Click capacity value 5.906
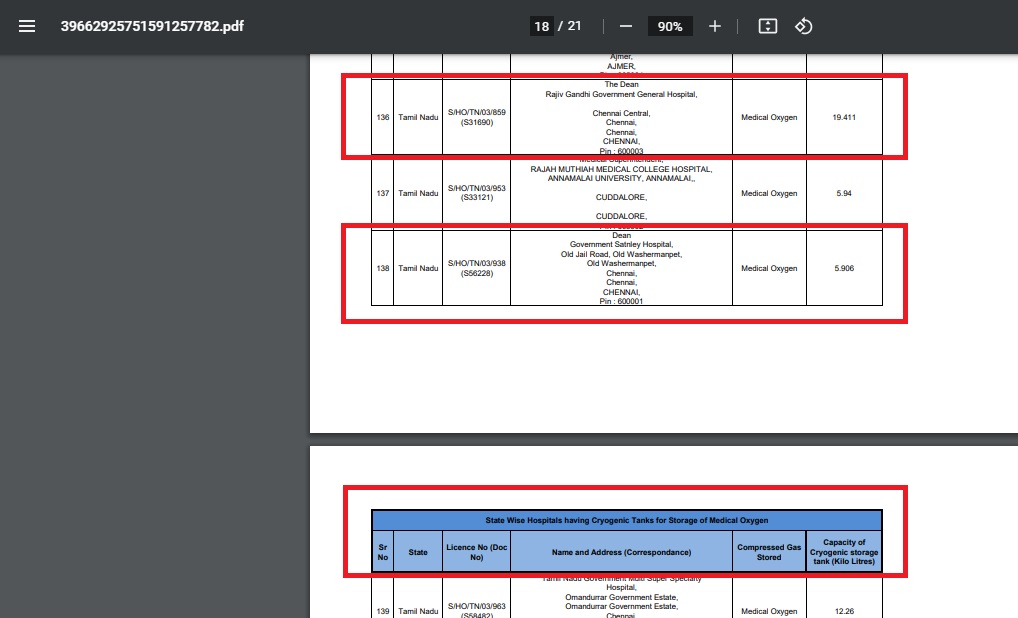Viewport: 1018px width, 618px height. (x=844, y=268)
